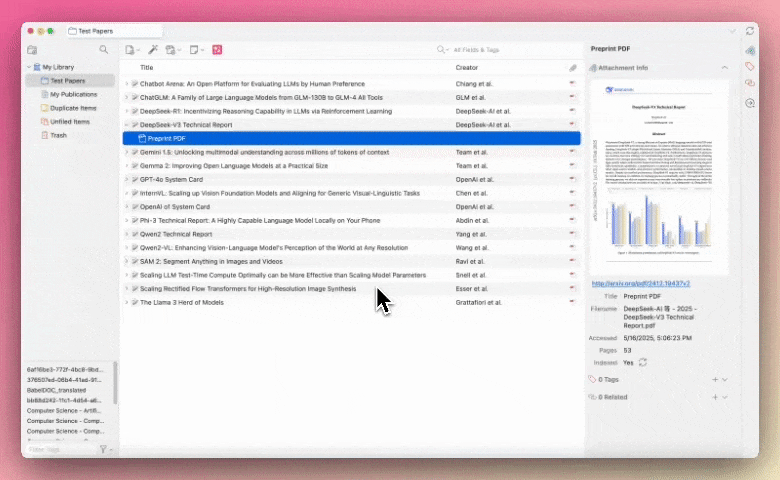This screenshot has height=480, width=780.
Task: Select the OpenAI o1 System Card row
Action: coord(352,207)
